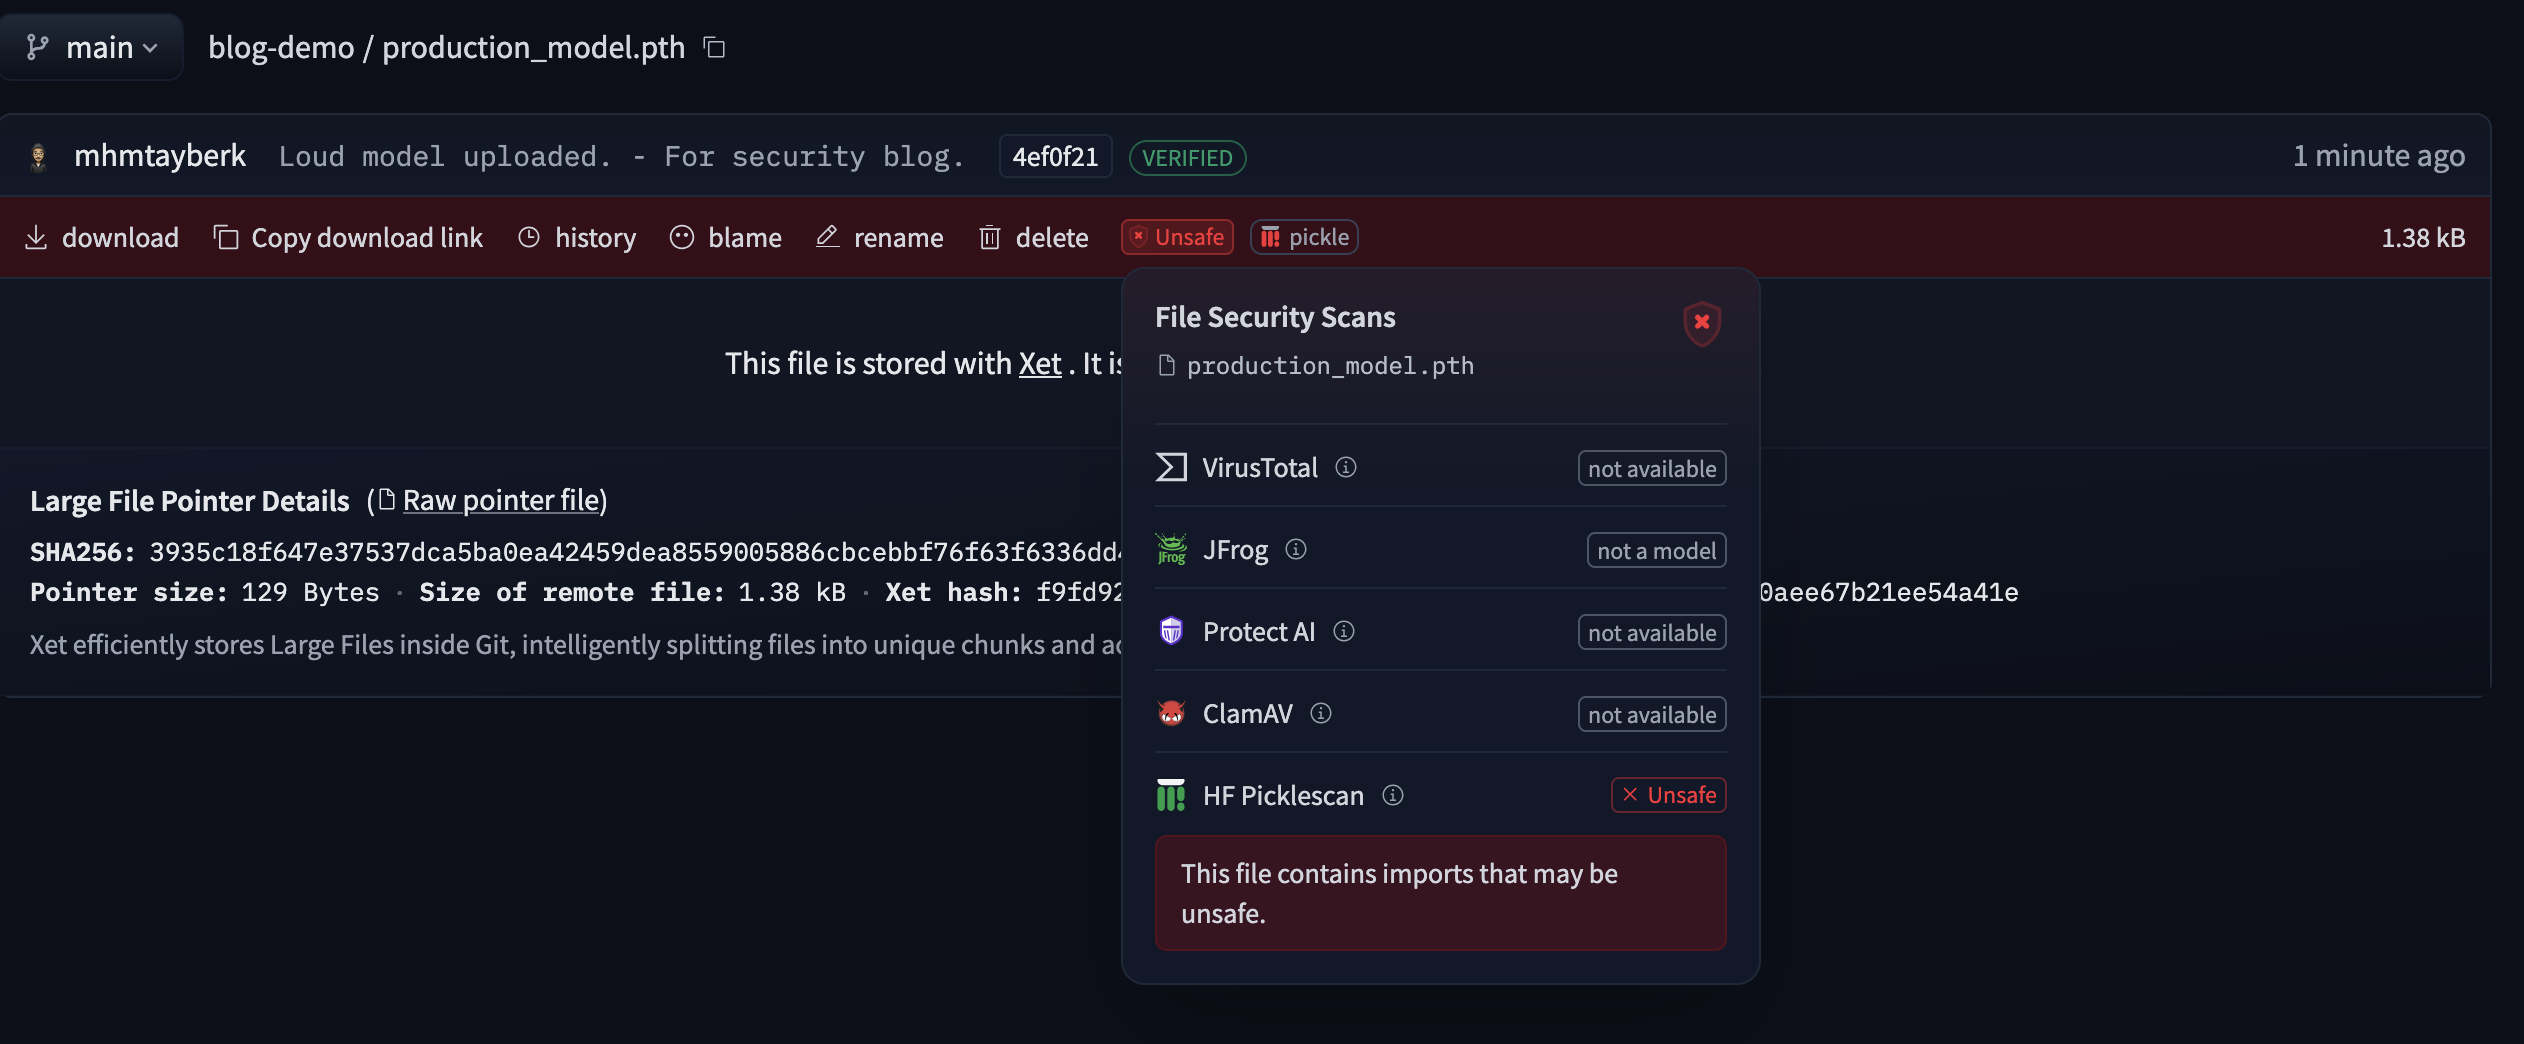Open the Raw pointer file link

[x=501, y=500]
